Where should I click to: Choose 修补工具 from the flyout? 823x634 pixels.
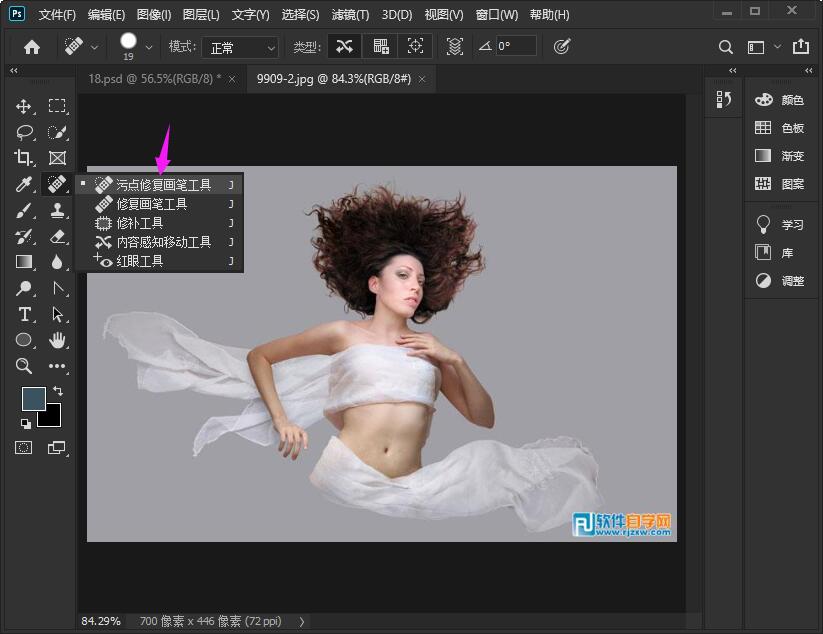pyautogui.click(x=139, y=223)
